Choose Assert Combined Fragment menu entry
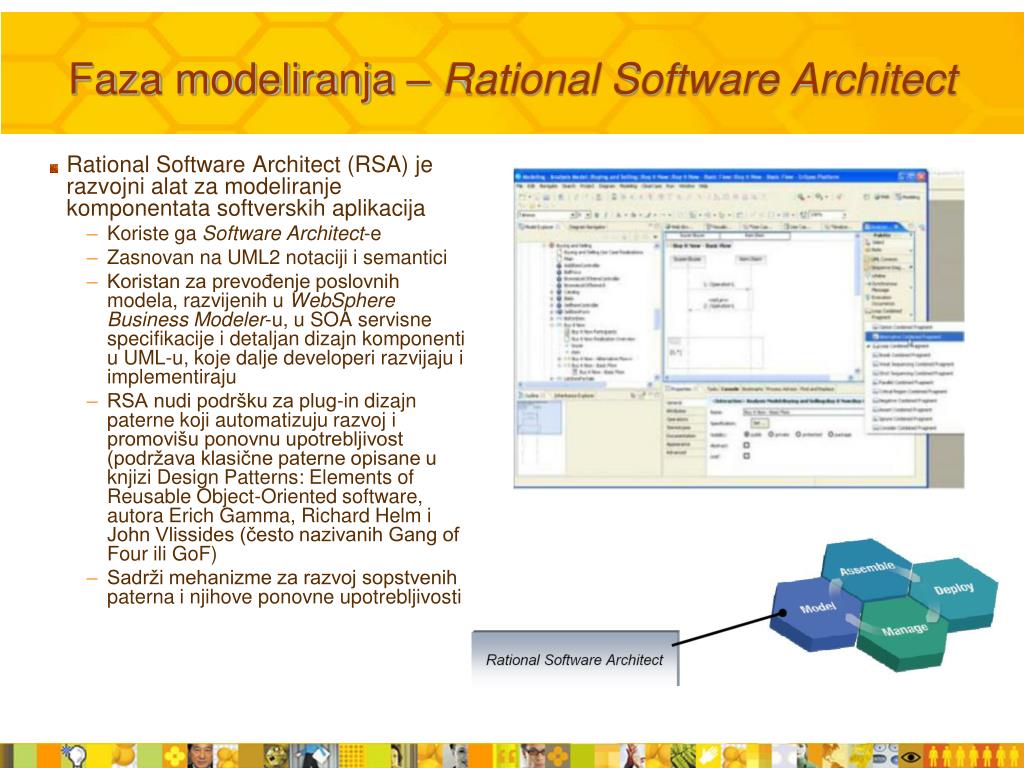 pos(902,409)
